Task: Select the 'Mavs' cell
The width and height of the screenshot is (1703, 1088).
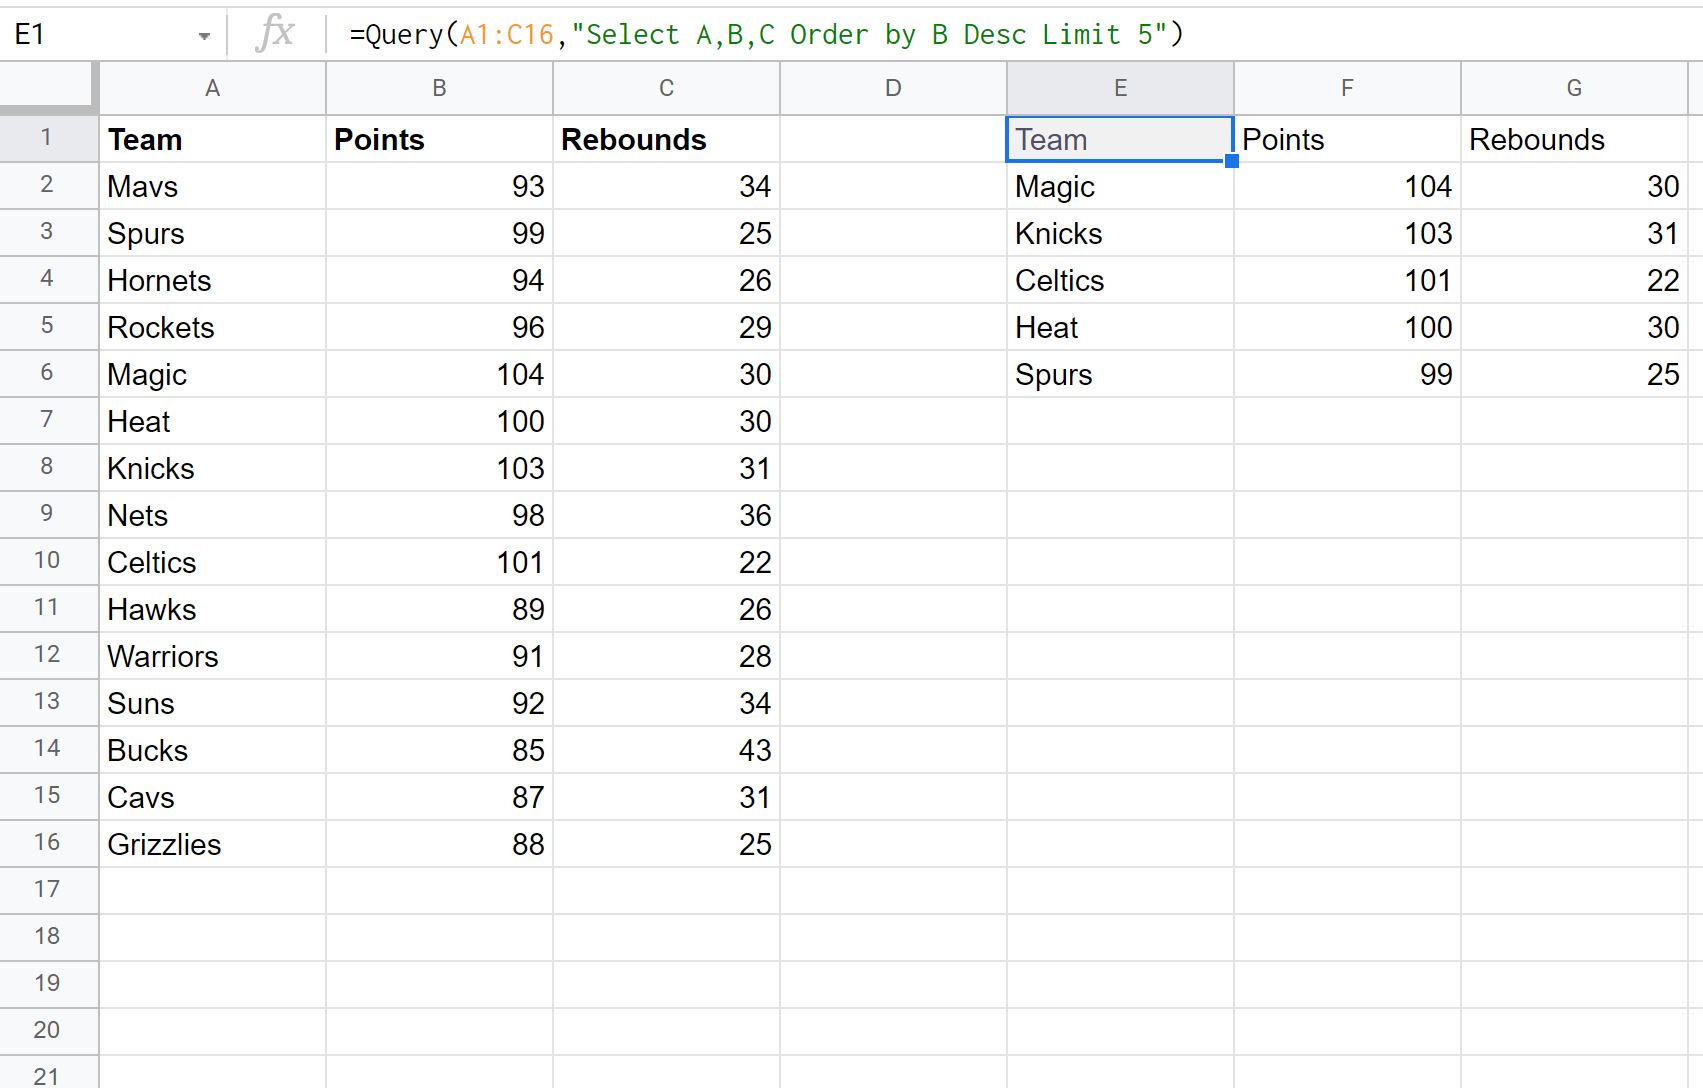Action: click(213, 186)
